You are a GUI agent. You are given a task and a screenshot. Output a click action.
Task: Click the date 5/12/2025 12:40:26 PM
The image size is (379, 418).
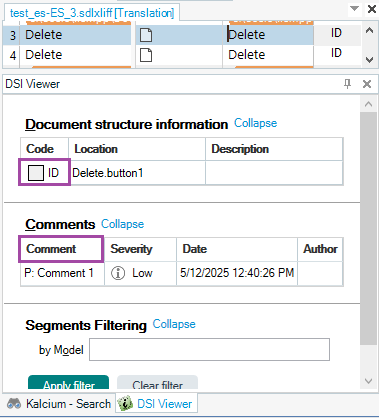(237, 273)
